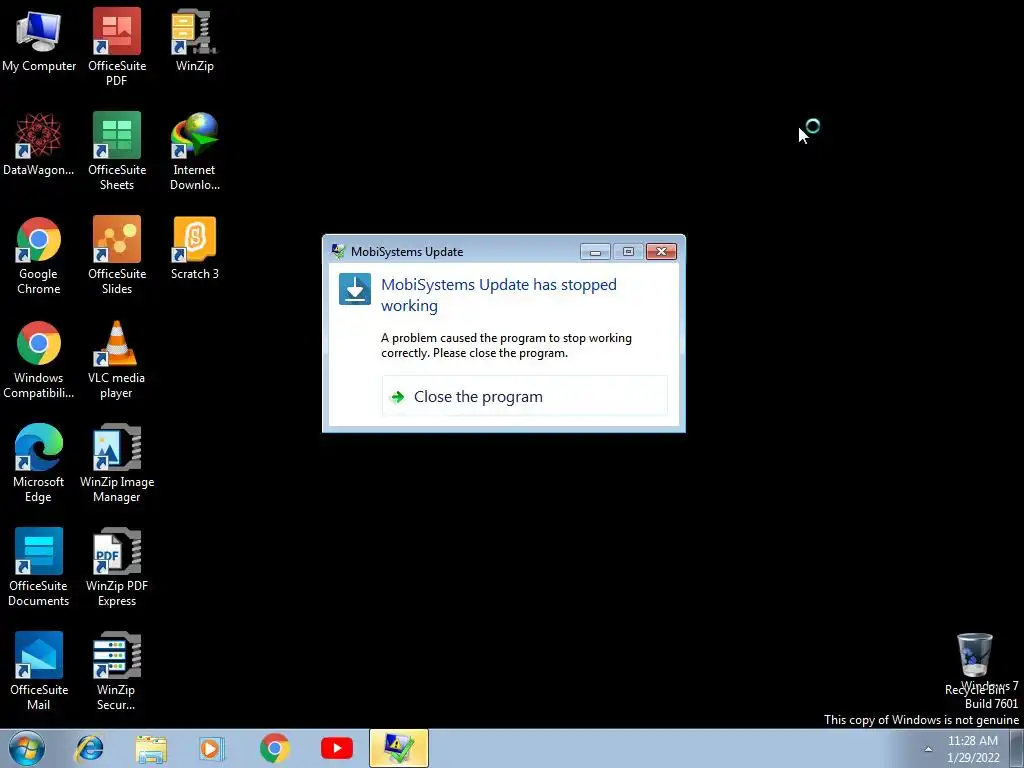Select the WinZip Image Manager shortcut
This screenshot has height=768, width=1024.
tap(117, 464)
